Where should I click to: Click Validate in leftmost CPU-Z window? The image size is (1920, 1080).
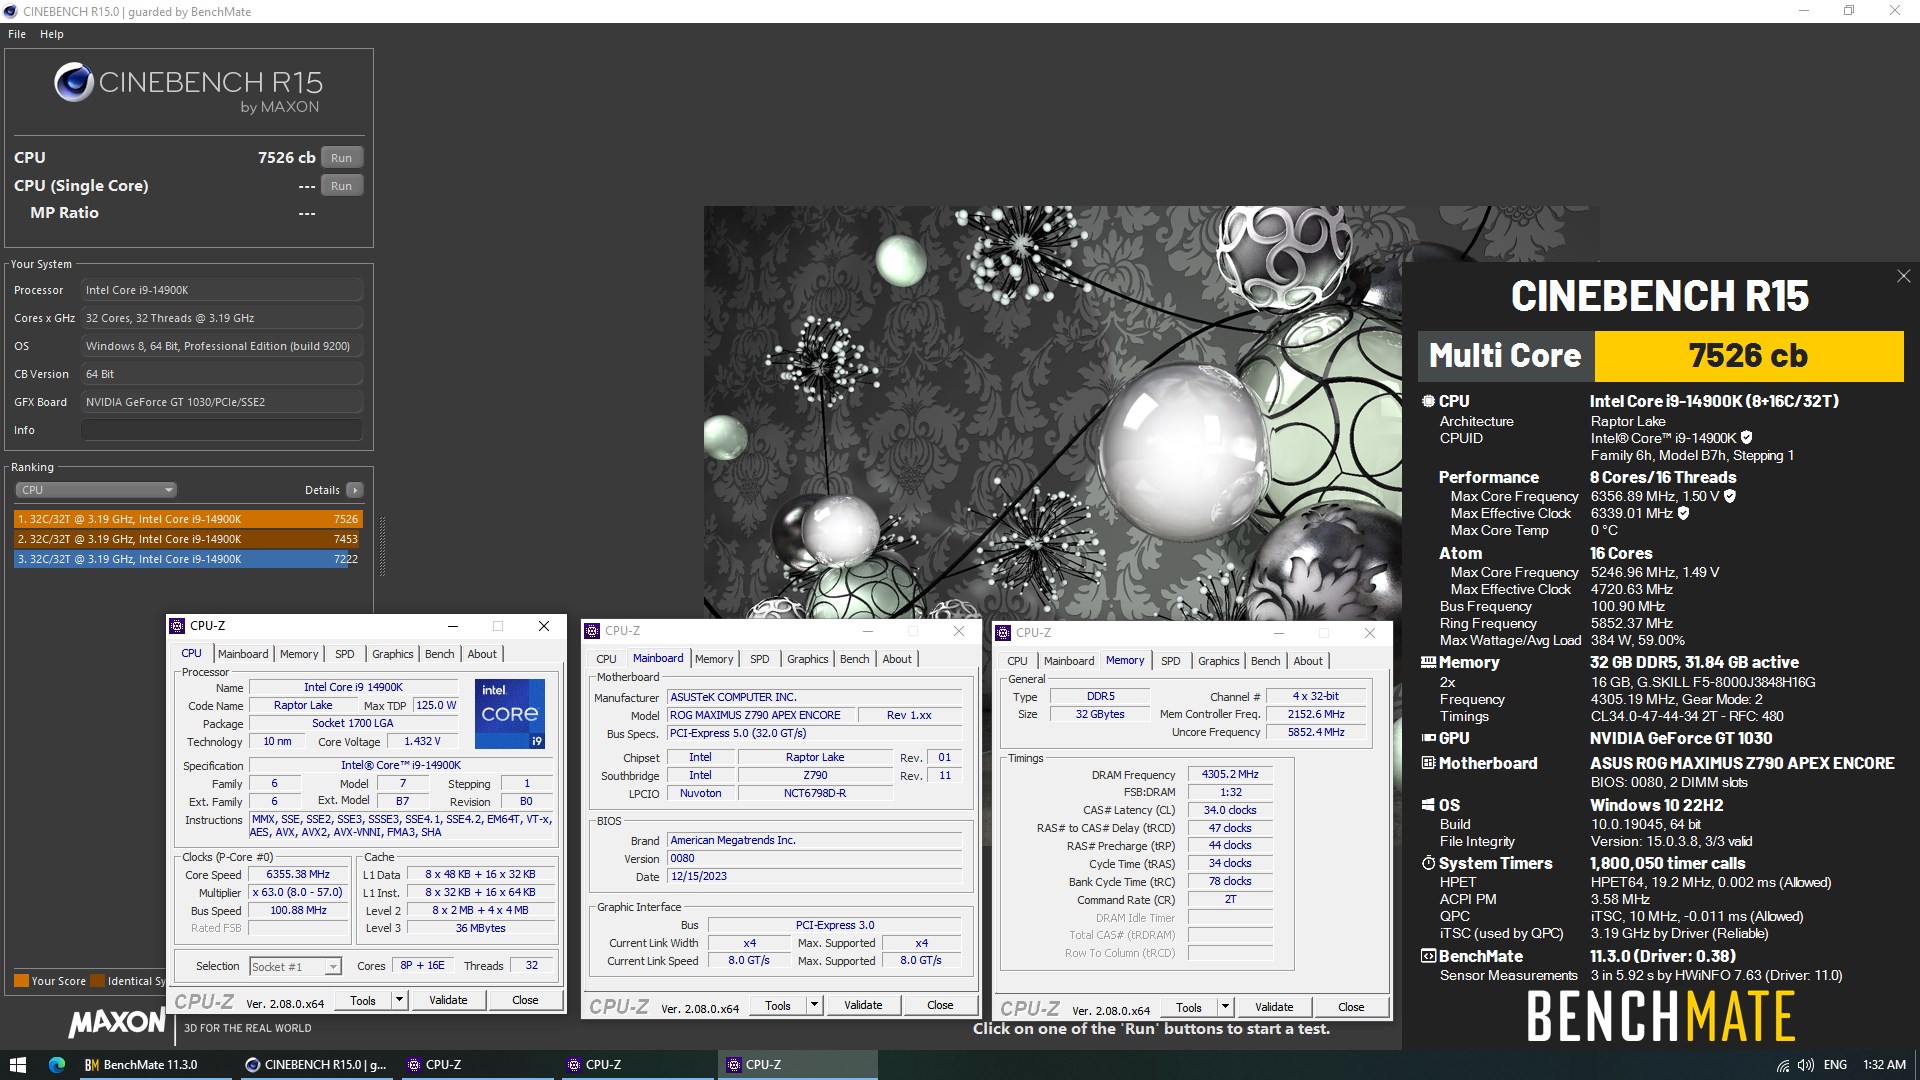[448, 1000]
